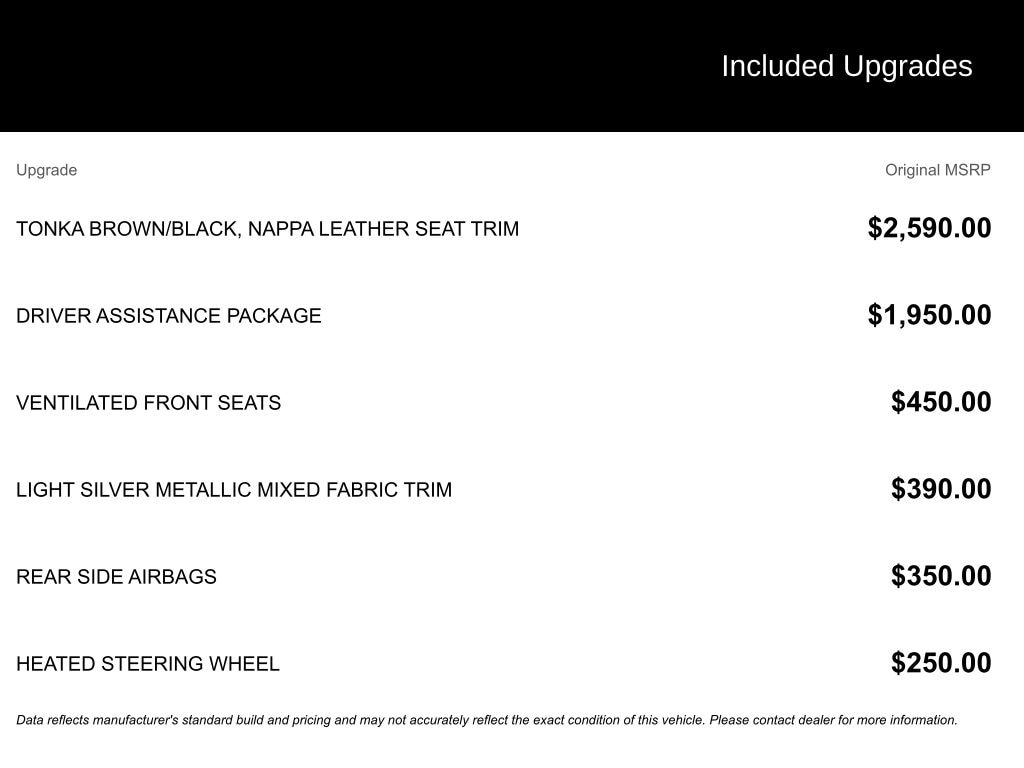The height and width of the screenshot is (768, 1024).
Task: Select the Upgrade column header
Action: [x=46, y=170]
